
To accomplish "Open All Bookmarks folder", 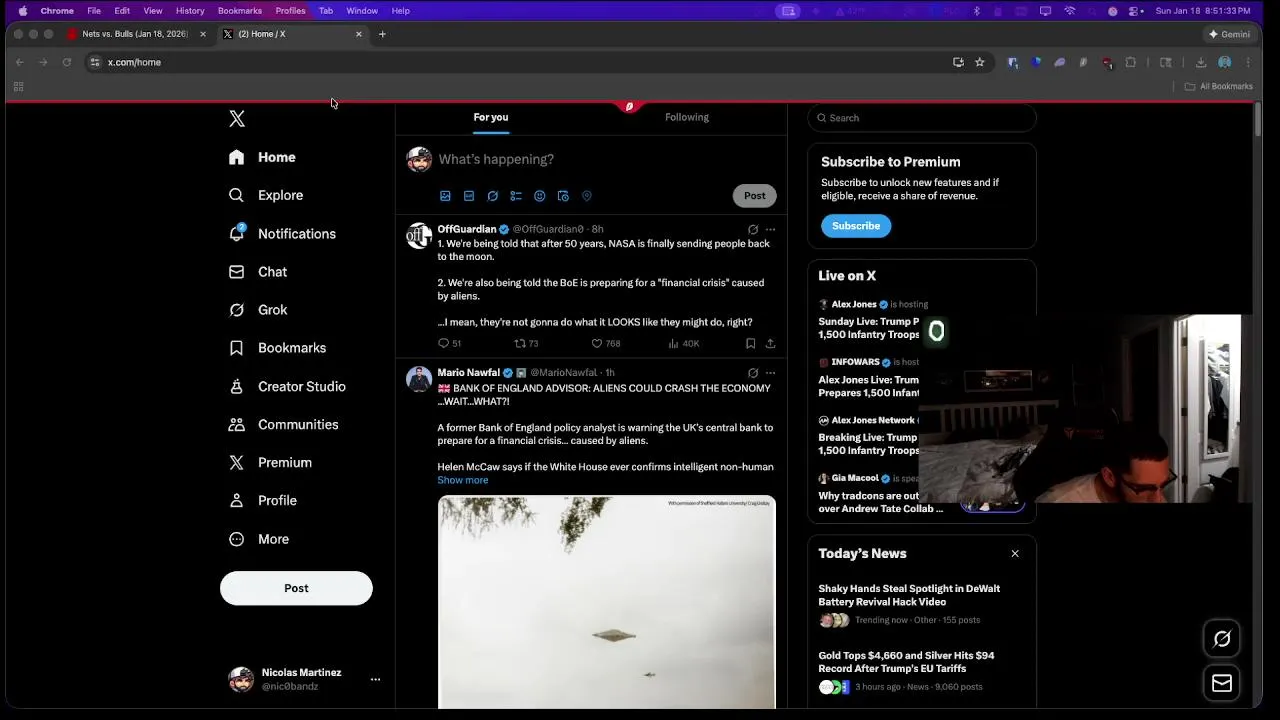I will (1219, 86).
